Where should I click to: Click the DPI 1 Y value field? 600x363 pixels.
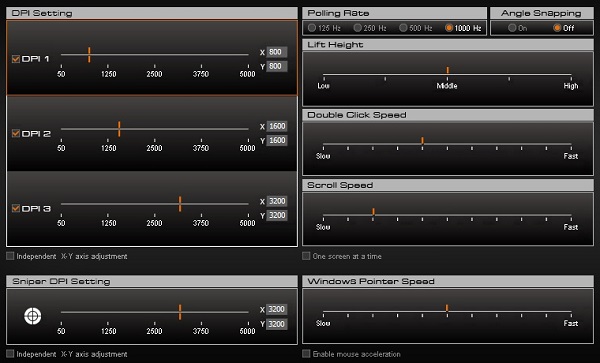pyautogui.click(x=277, y=66)
